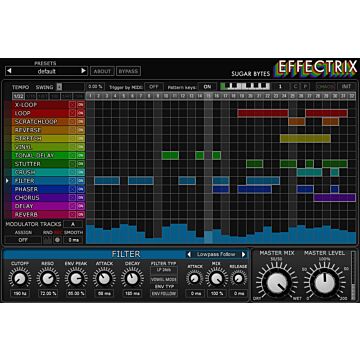
Task: Toggle the ON switch for FILTER track
Action: click(81, 181)
